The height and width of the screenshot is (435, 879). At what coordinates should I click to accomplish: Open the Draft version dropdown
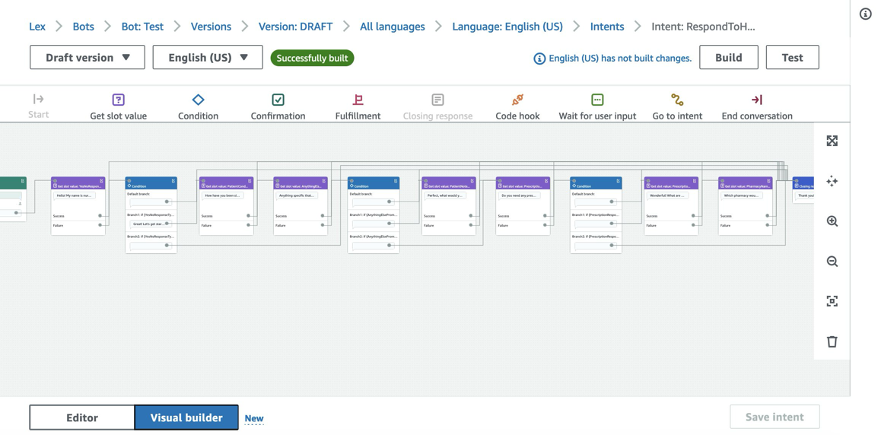click(87, 57)
